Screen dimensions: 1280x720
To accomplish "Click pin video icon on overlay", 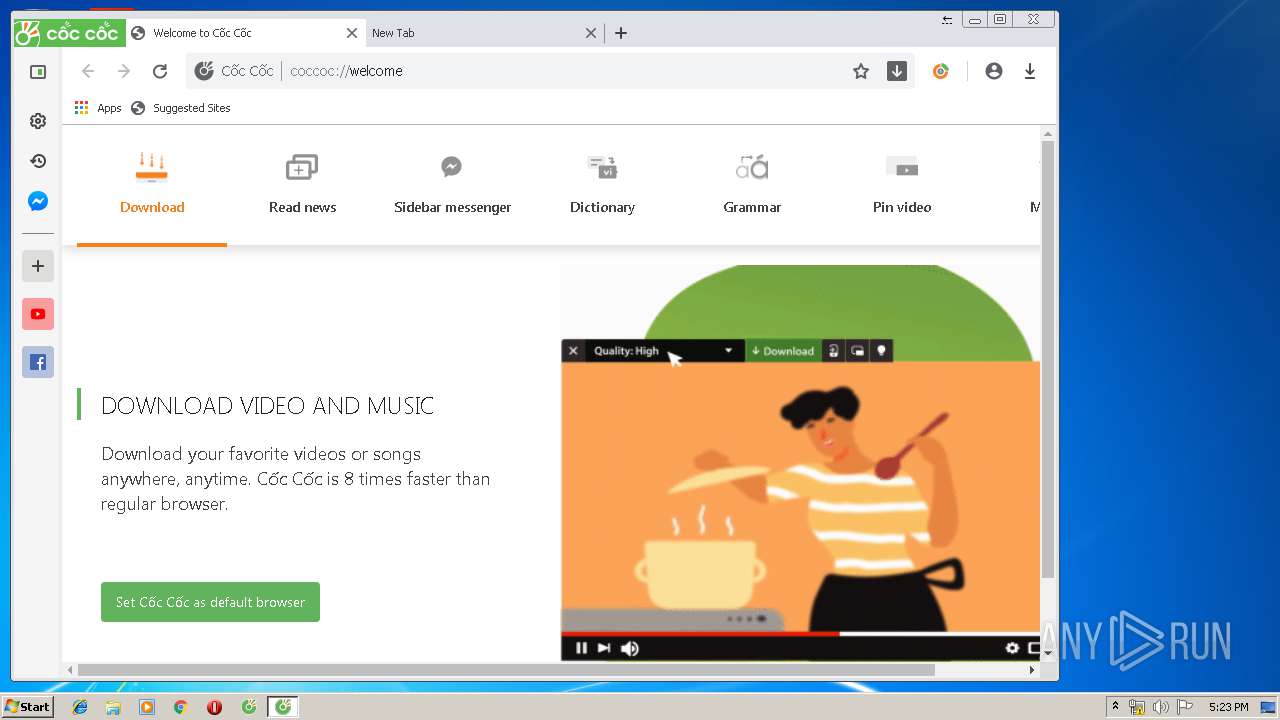I will [x=857, y=351].
